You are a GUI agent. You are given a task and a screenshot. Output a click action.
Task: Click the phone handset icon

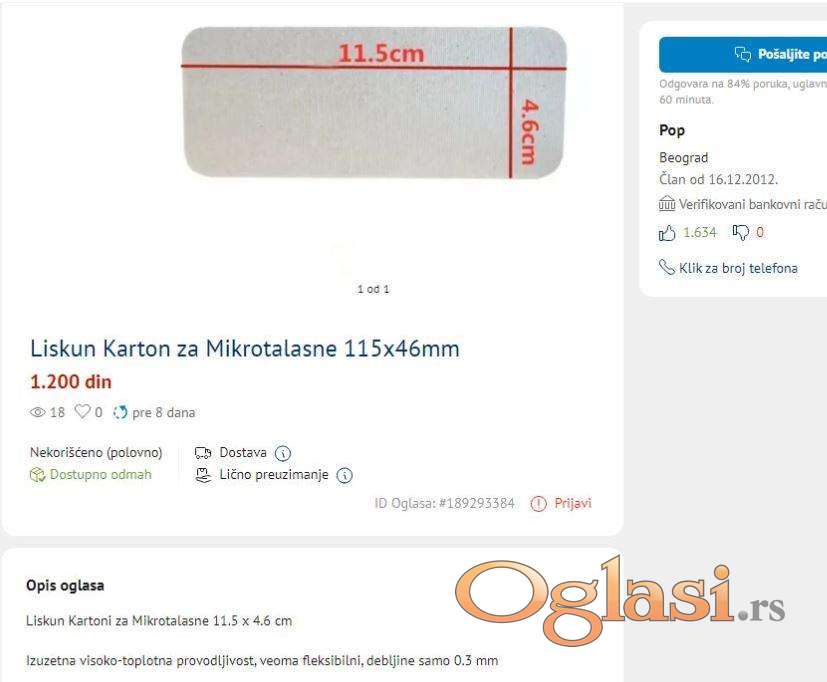coord(667,267)
